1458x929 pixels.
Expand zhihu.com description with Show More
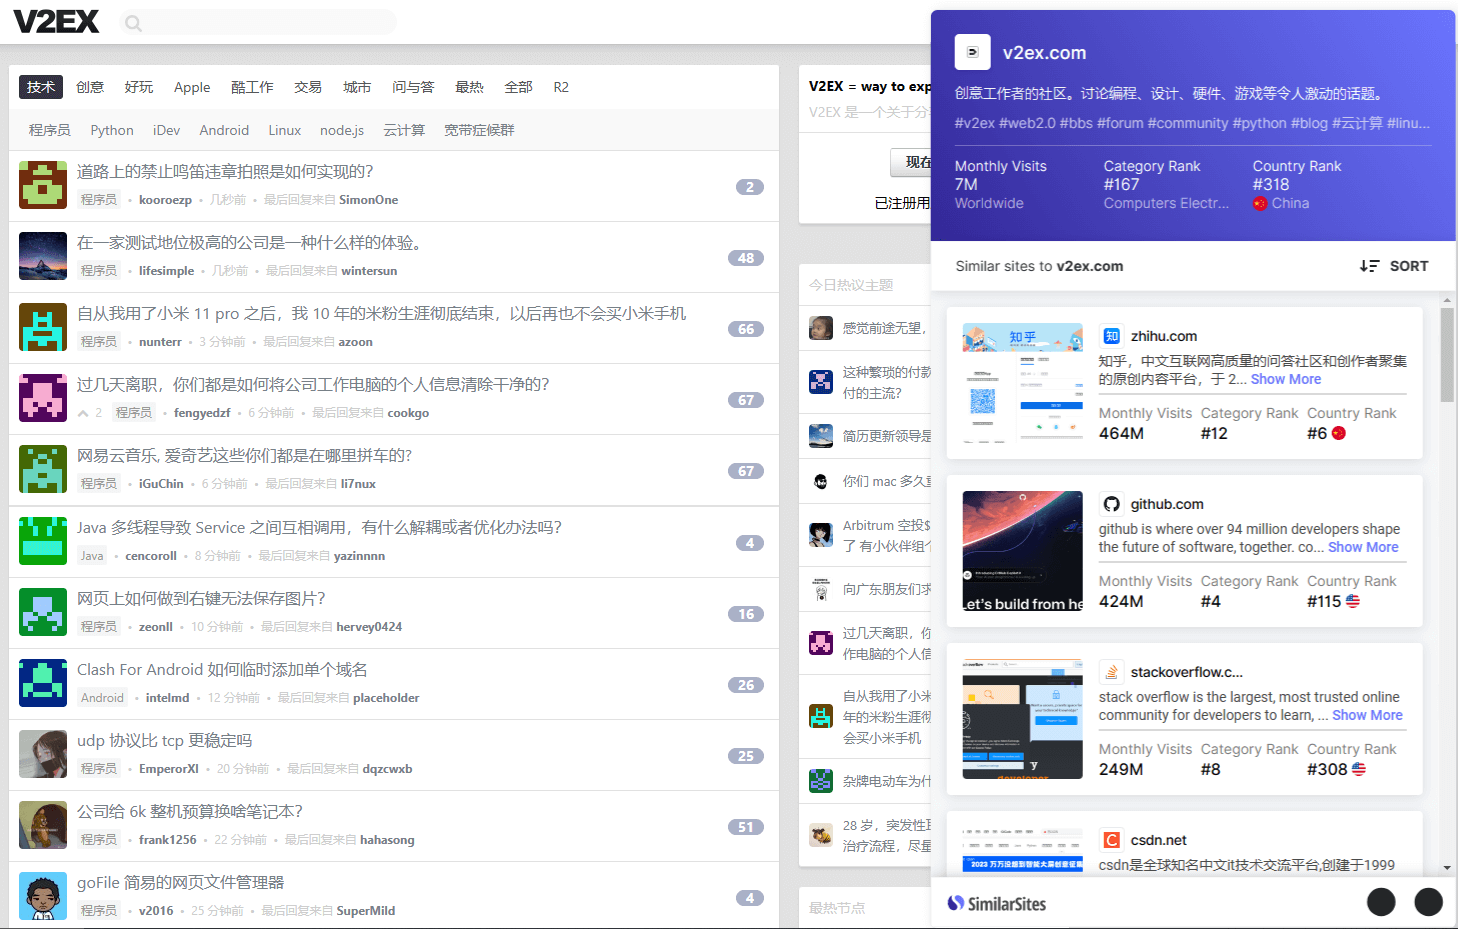[1286, 379]
